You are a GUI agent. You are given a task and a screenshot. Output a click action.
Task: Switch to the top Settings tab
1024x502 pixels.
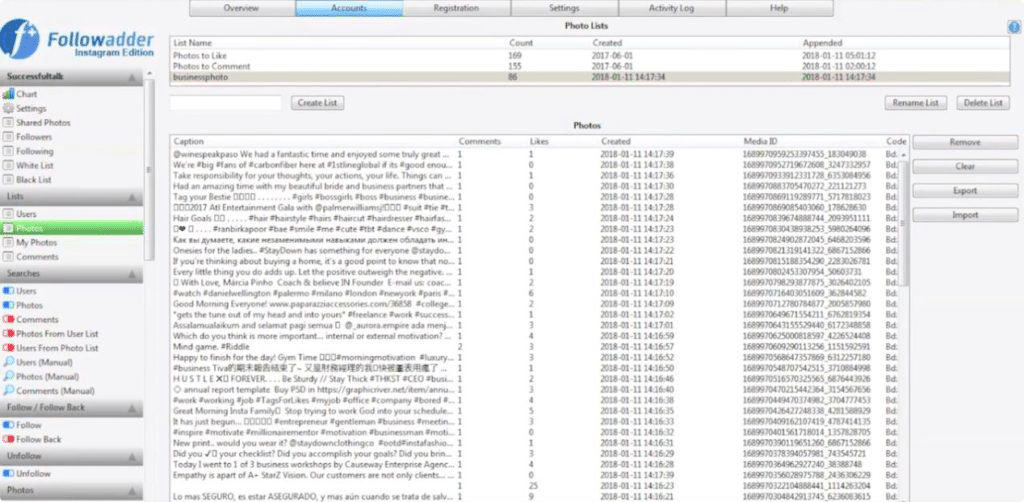564,8
